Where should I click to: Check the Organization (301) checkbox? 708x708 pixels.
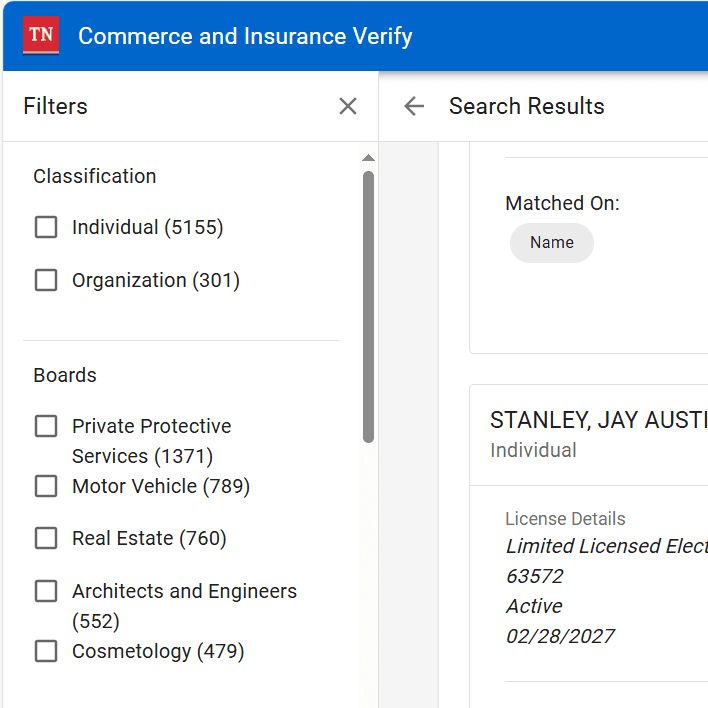pyautogui.click(x=46, y=280)
